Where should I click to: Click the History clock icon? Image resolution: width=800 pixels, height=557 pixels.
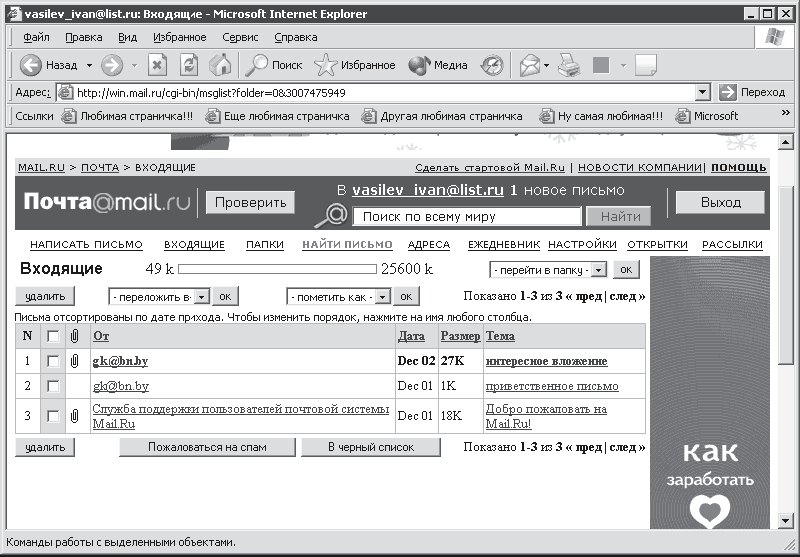point(492,65)
